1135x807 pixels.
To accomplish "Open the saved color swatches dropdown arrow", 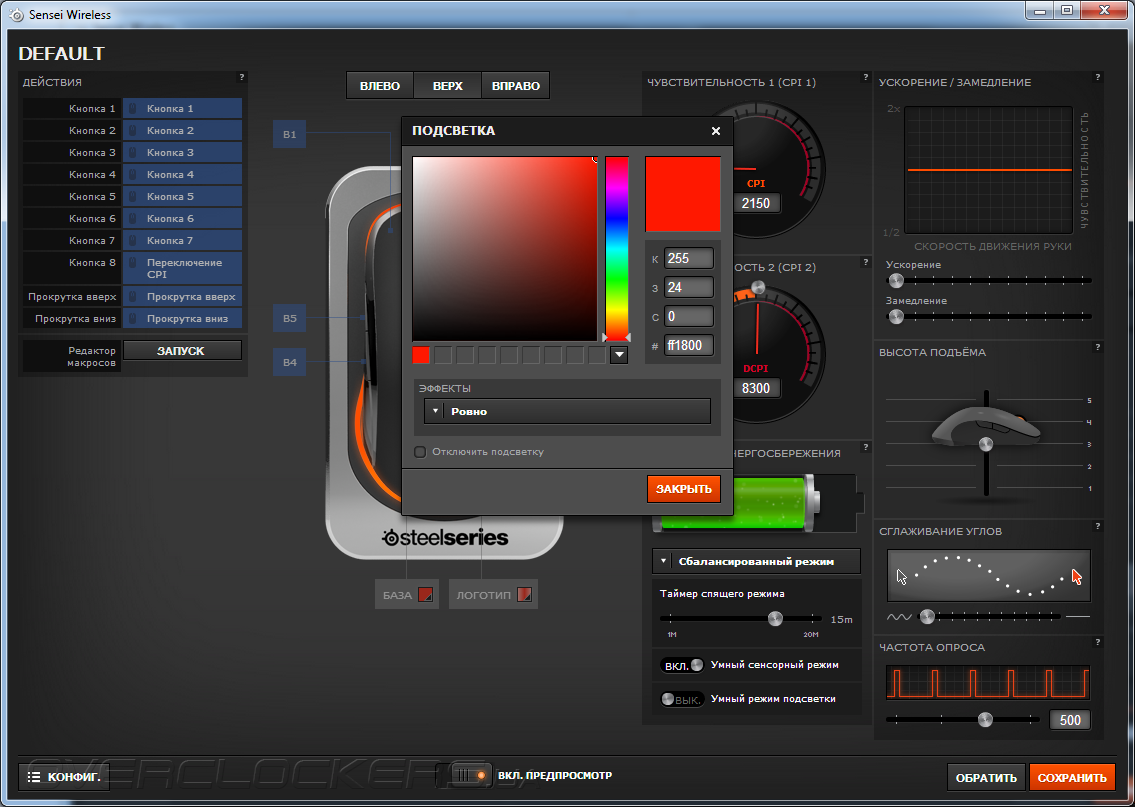I will pyautogui.click(x=619, y=355).
